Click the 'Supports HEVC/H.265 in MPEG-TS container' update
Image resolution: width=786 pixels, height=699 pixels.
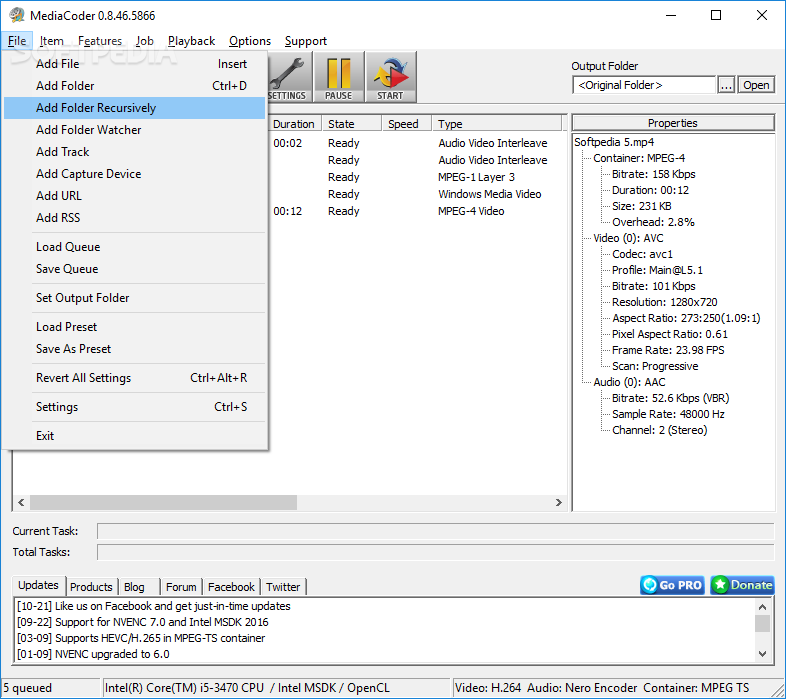coord(141,638)
